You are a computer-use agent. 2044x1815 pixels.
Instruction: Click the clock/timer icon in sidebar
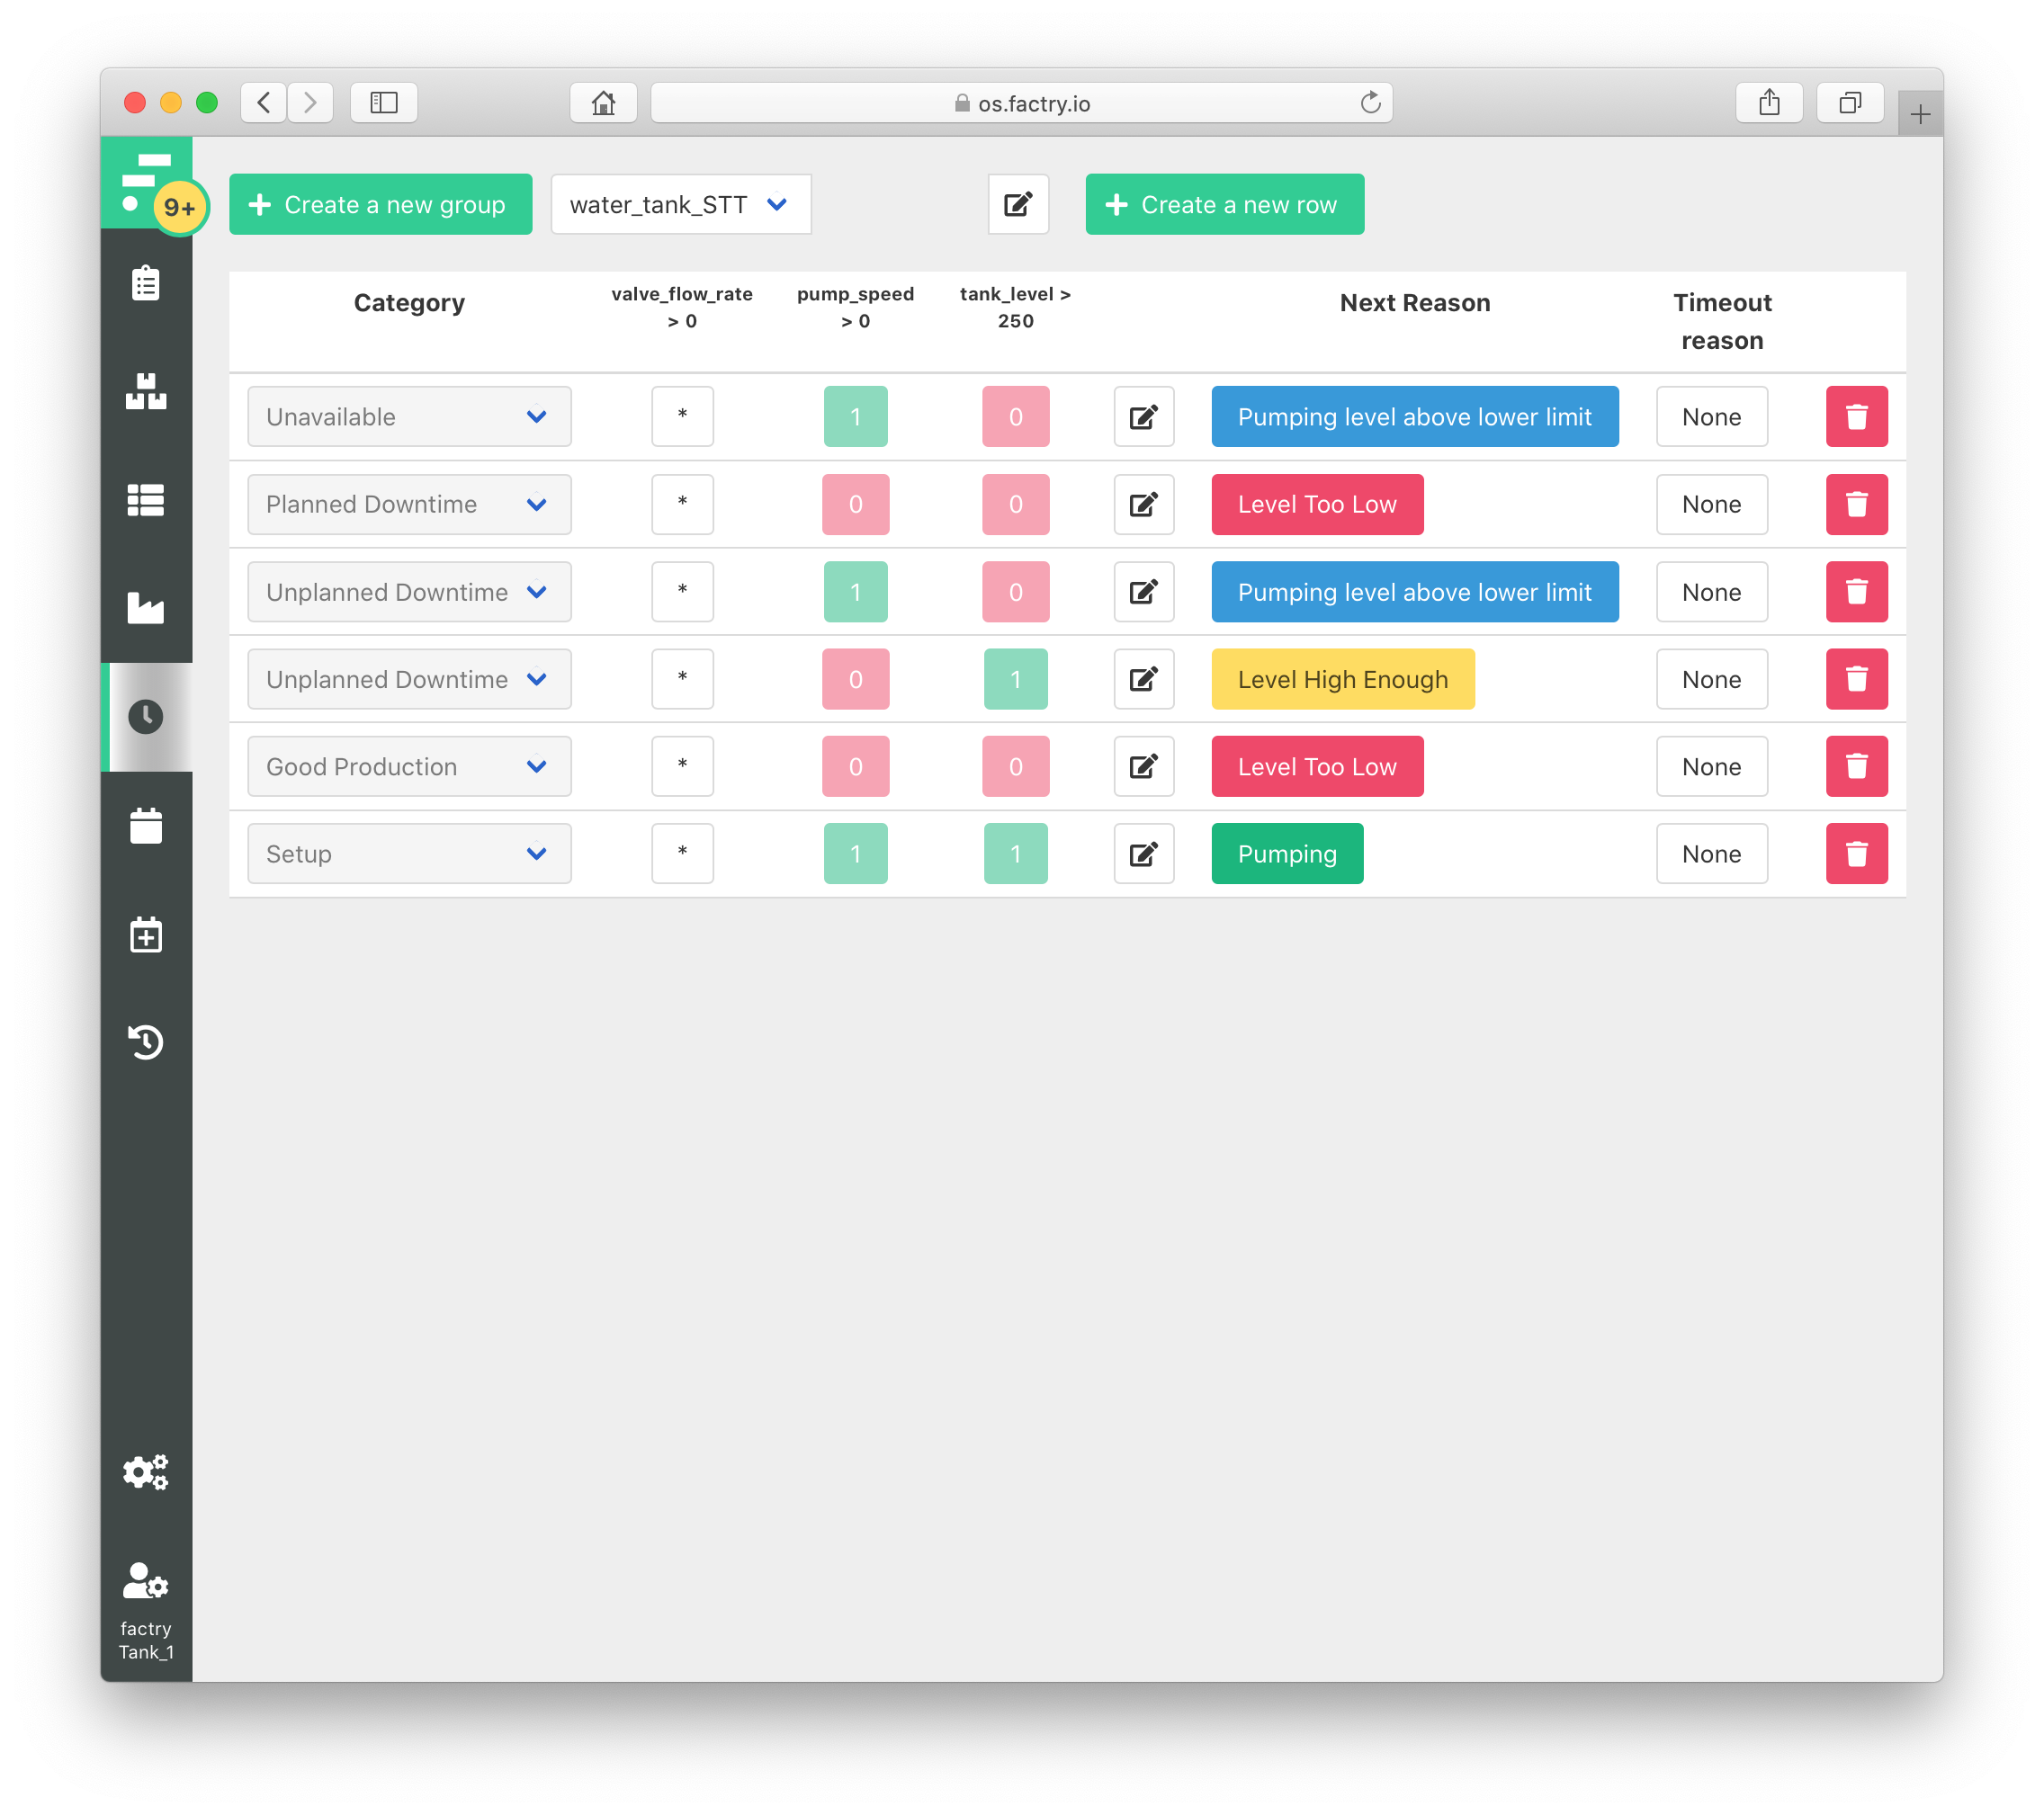click(x=146, y=715)
